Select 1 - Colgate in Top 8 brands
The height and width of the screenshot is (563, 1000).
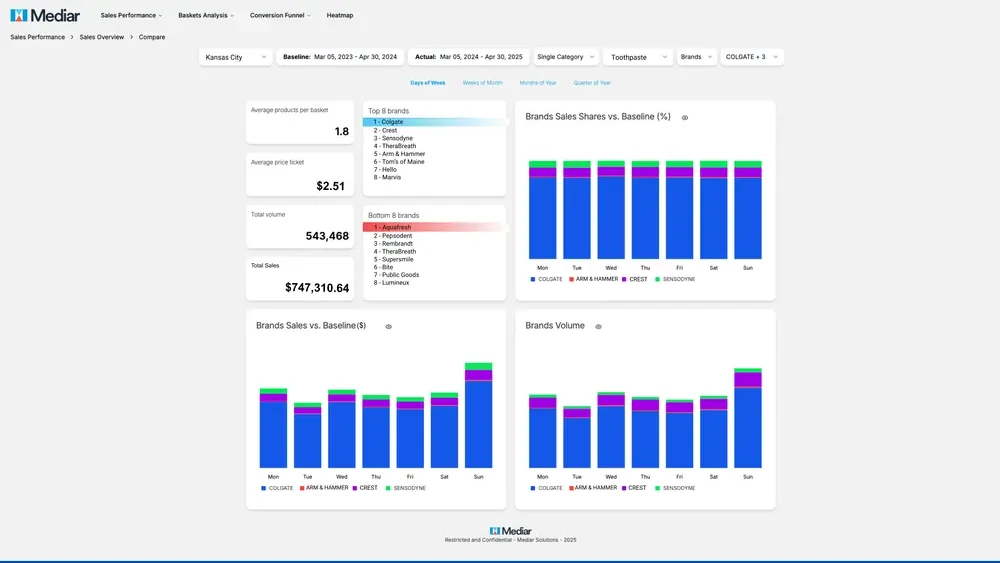point(434,122)
